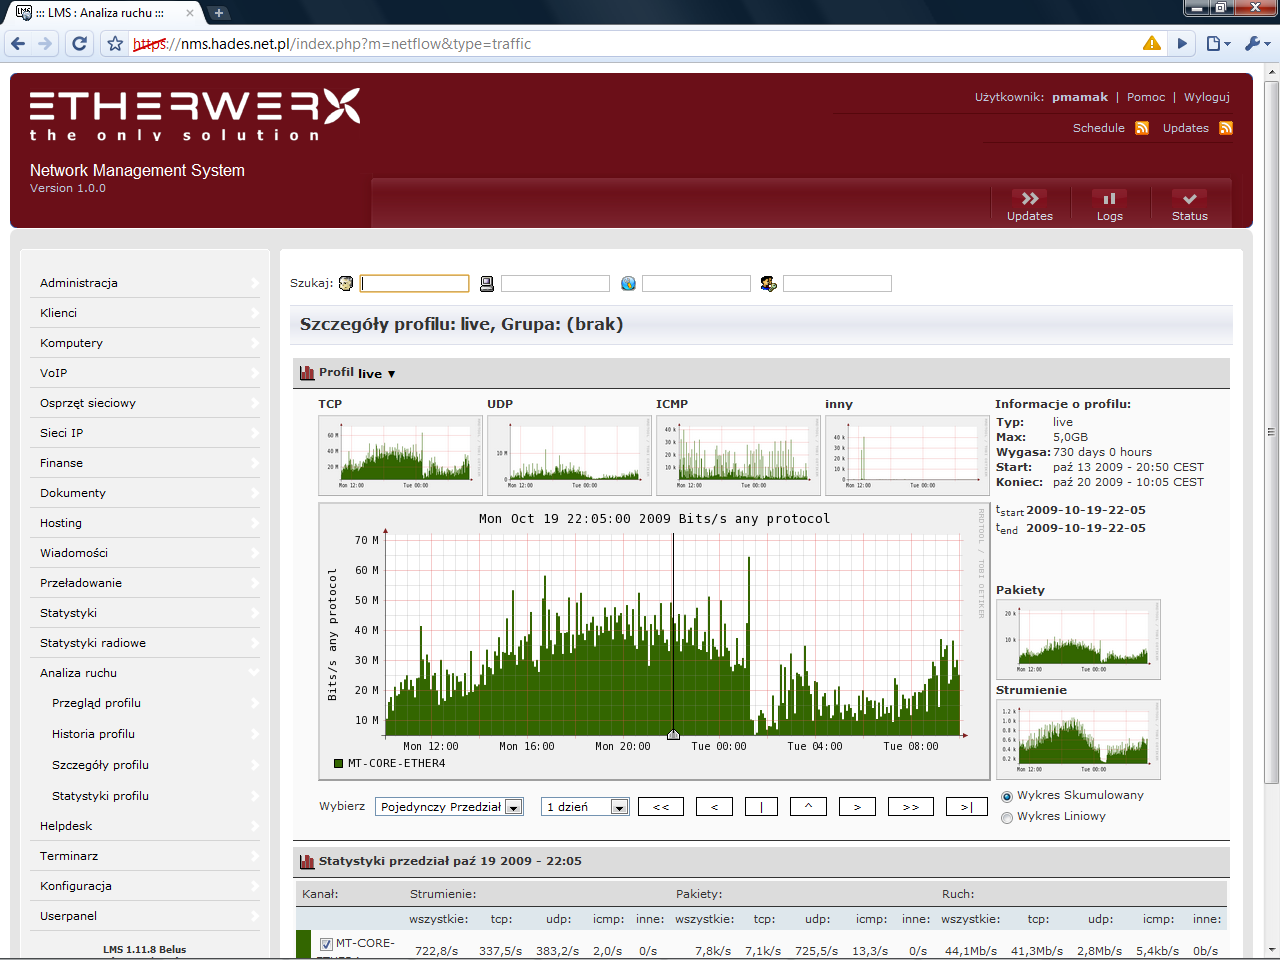Open the 1 dzień time range dropdown

pyautogui.click(x=585, y=807)
